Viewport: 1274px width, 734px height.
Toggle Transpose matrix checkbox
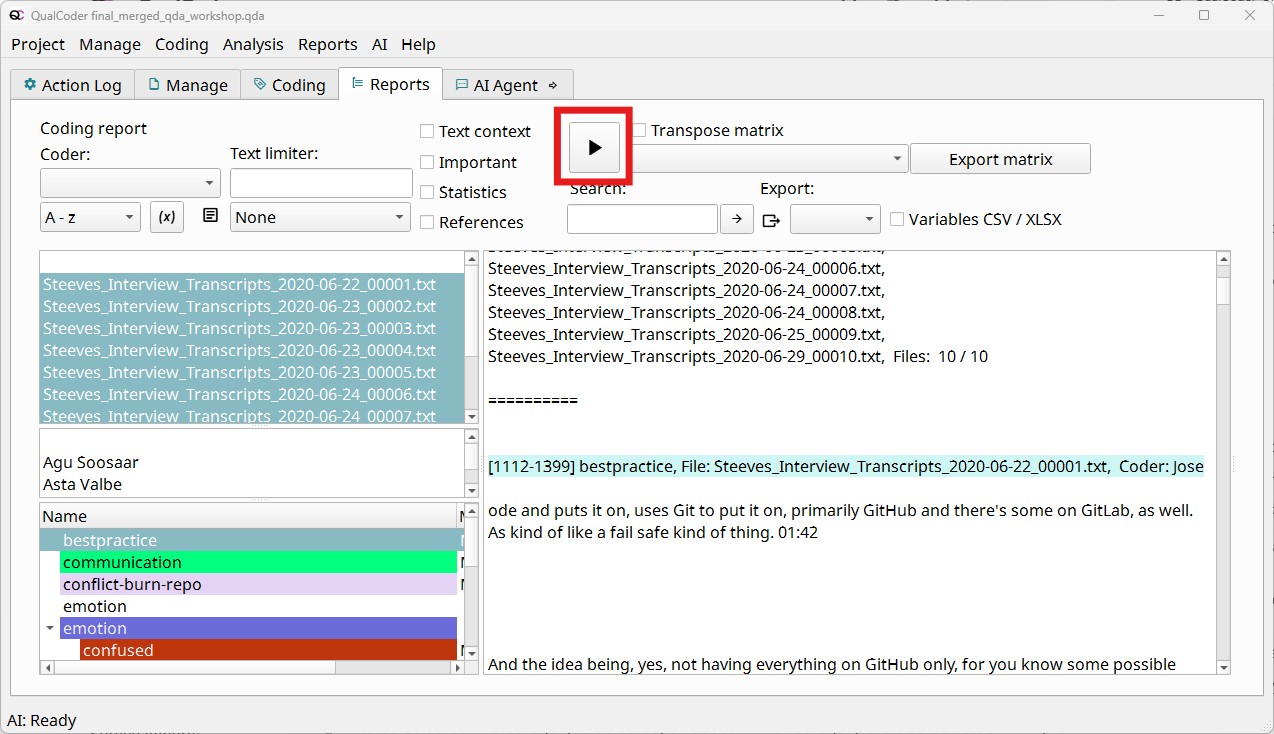click(x=640, y=130)
